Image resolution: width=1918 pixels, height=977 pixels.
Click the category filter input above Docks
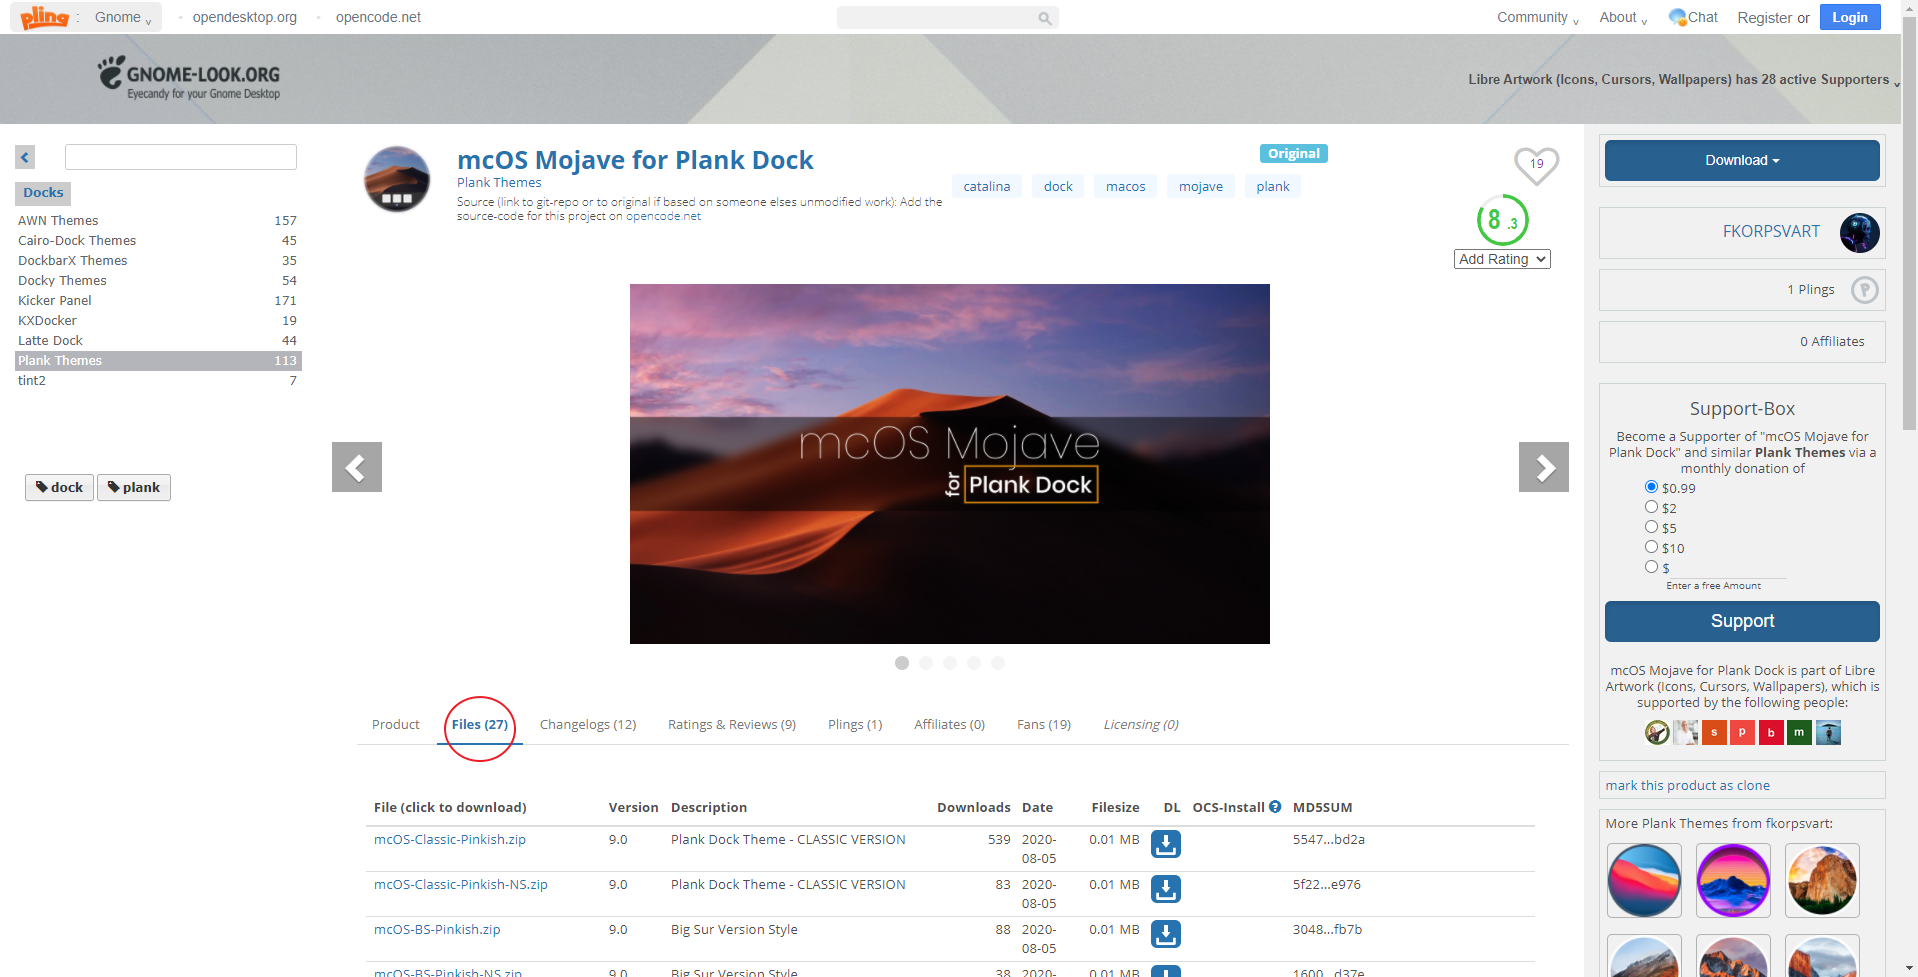(x=181, y=157)
